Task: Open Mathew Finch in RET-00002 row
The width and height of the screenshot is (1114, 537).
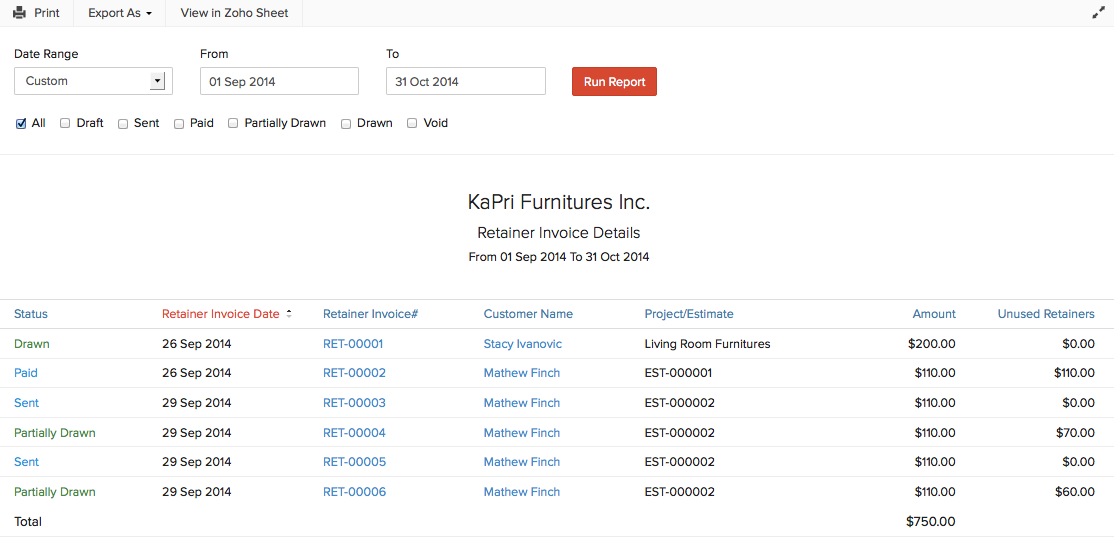Action: (521, 373)
